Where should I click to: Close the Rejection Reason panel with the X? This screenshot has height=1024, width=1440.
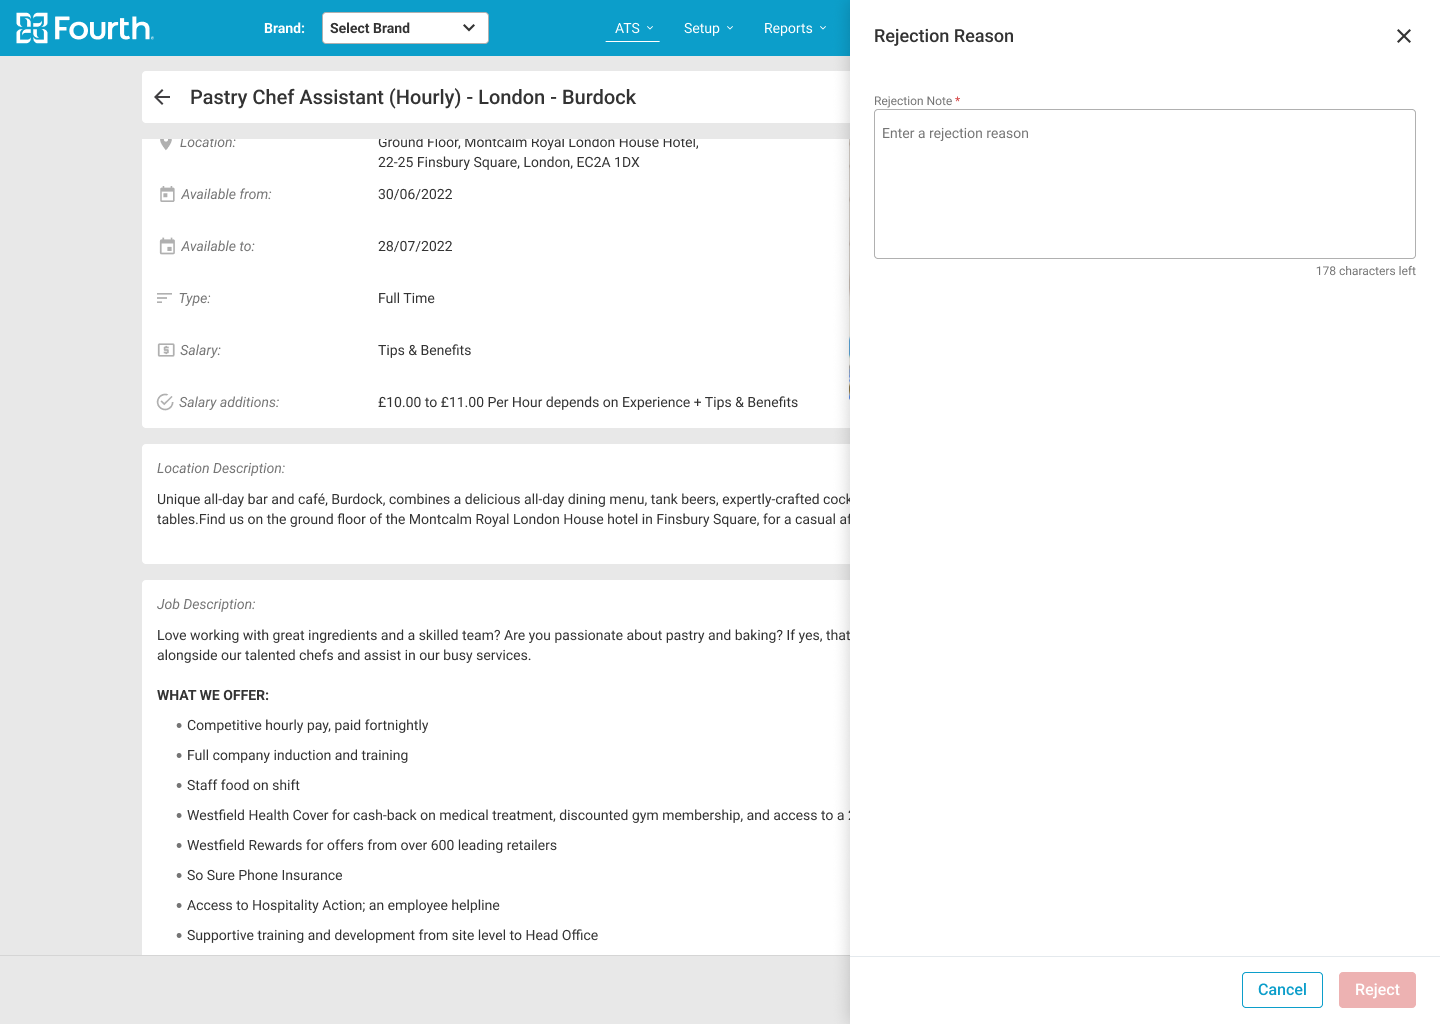(1403, 35)
